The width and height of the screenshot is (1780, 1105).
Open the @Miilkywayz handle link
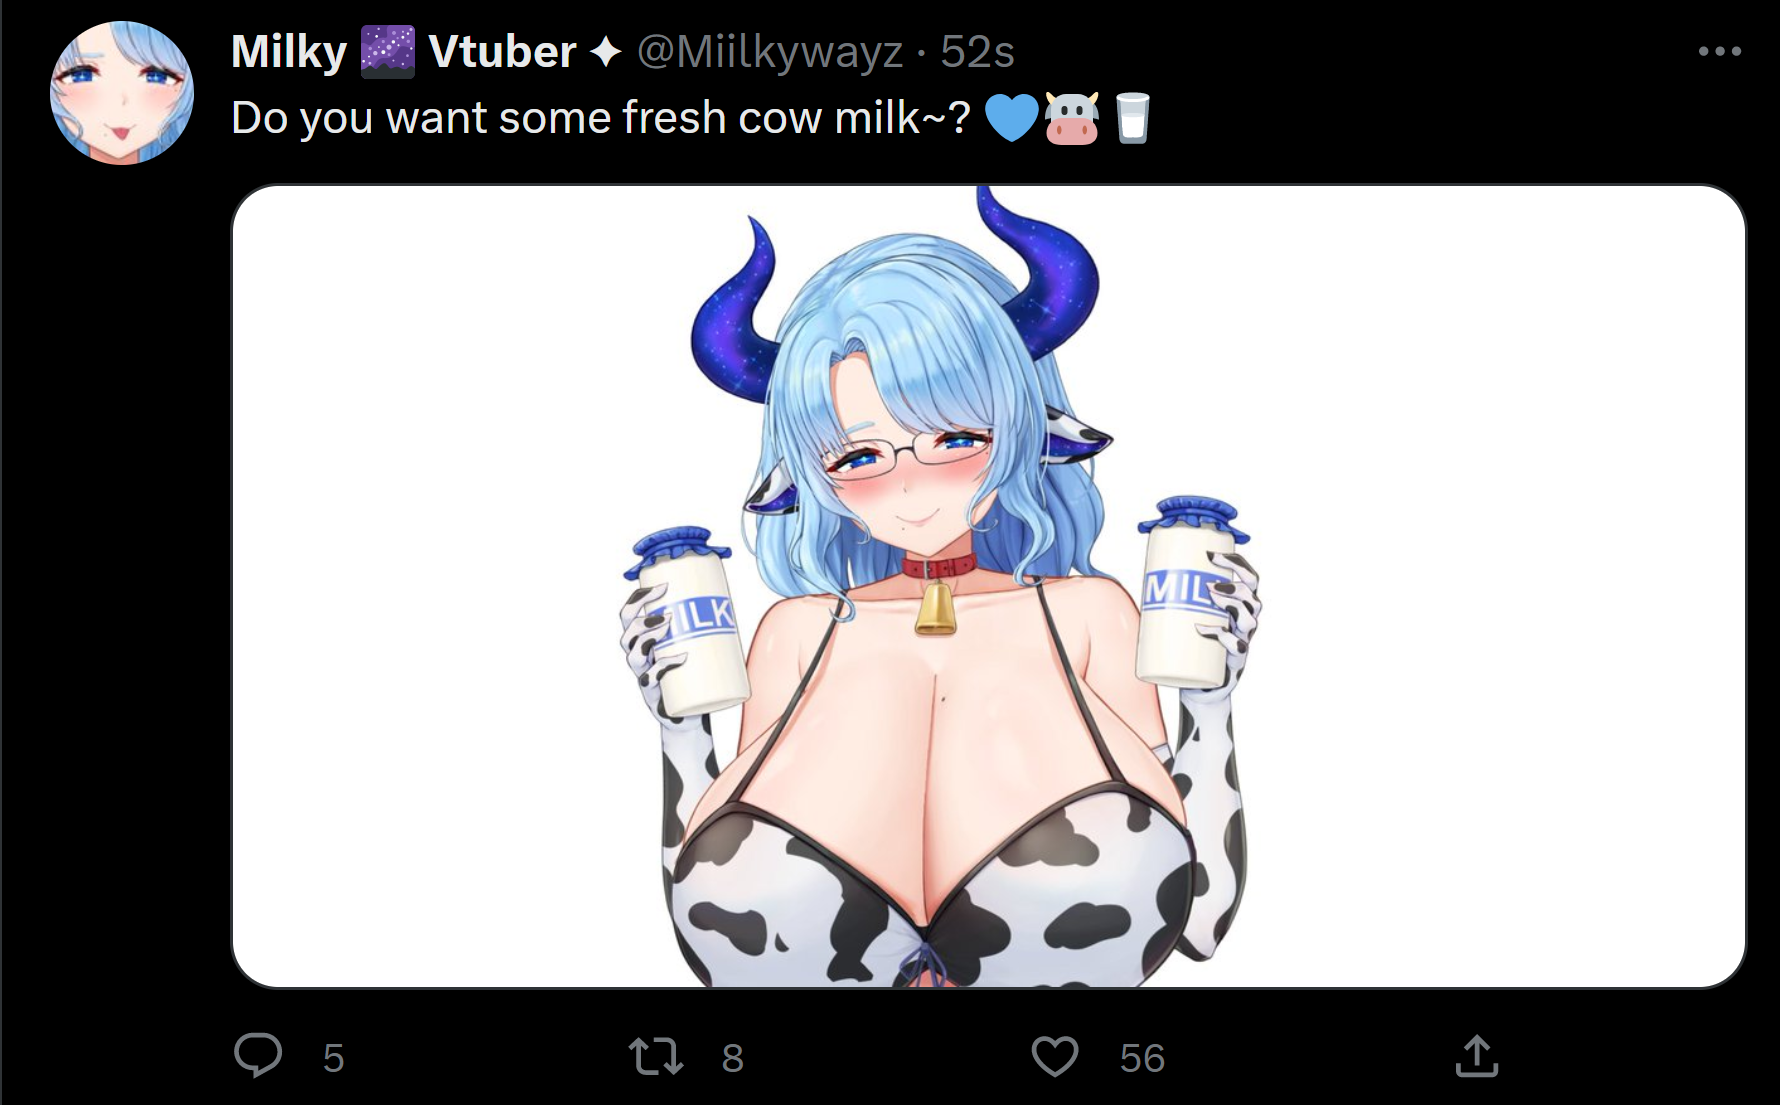770,52
